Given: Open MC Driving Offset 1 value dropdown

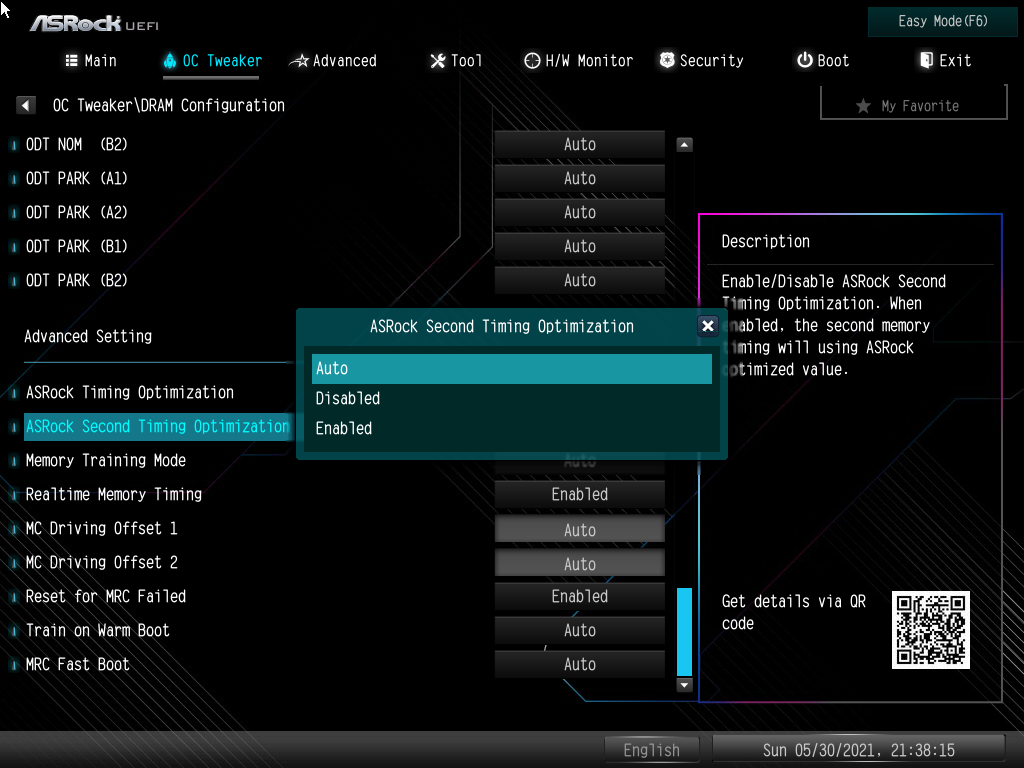Looking at the screenshot, I should [579, 530].
